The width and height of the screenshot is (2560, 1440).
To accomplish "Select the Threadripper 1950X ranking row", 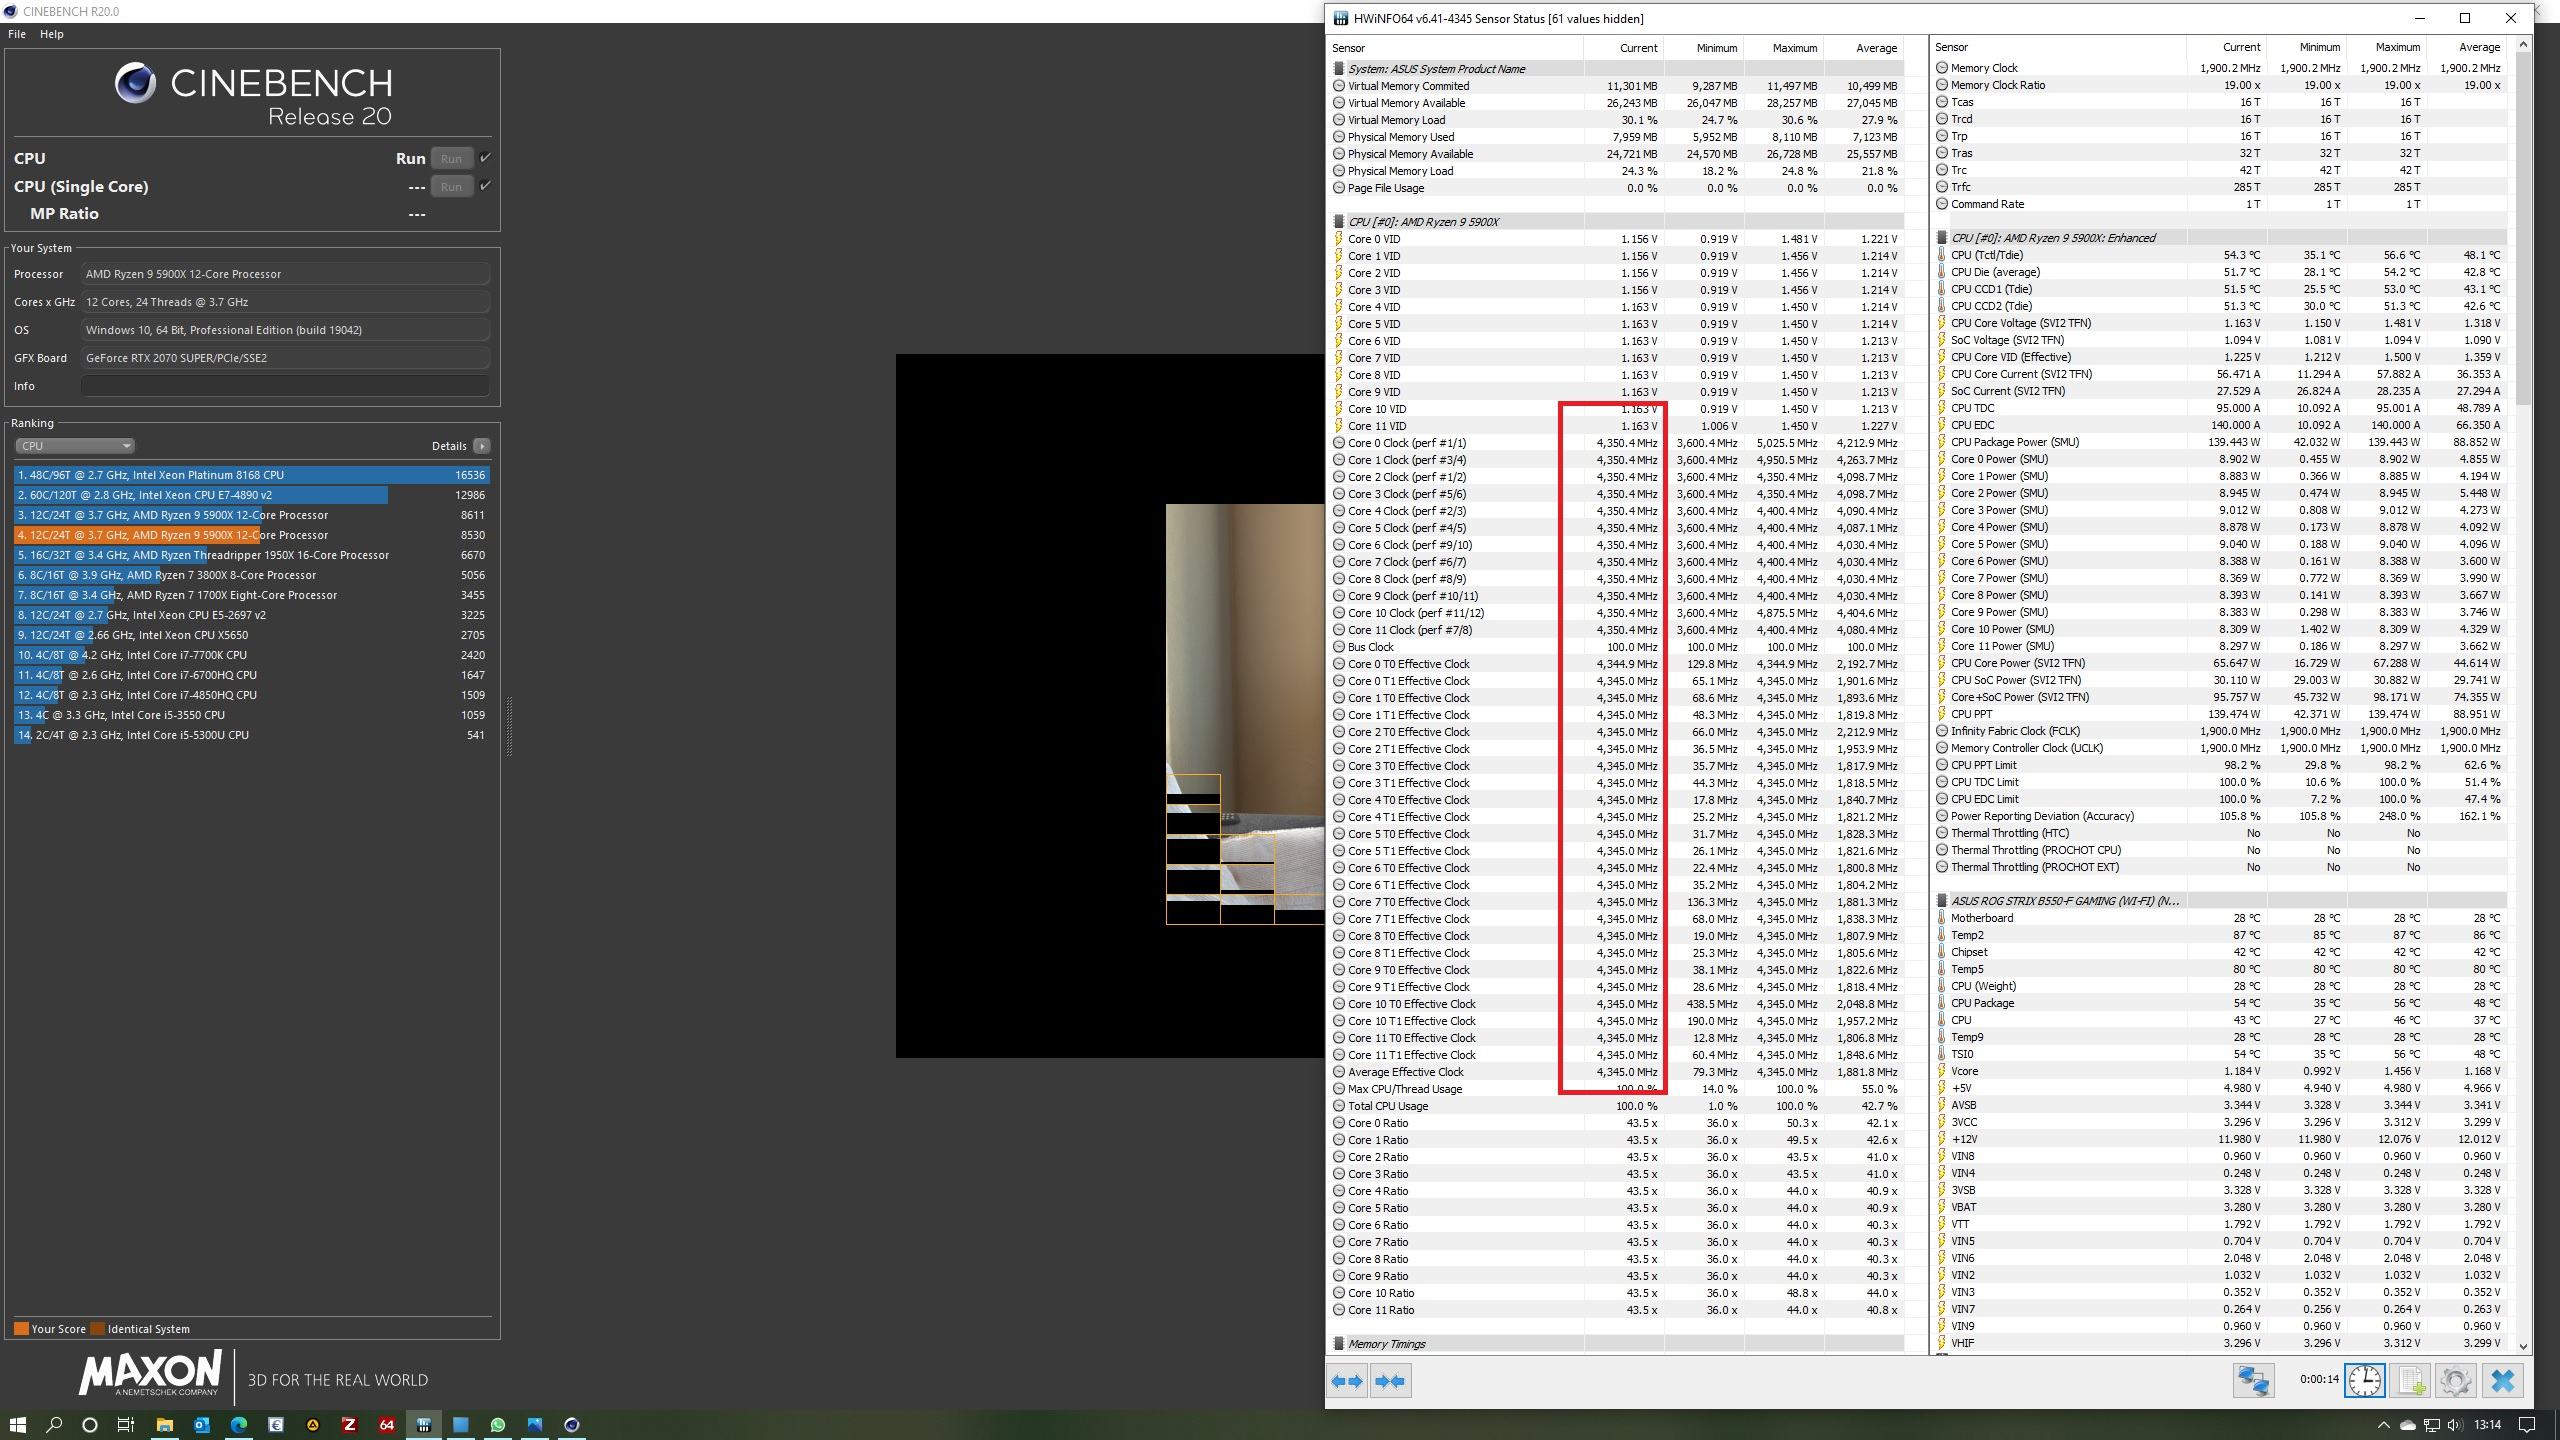I will click(252, 555).
